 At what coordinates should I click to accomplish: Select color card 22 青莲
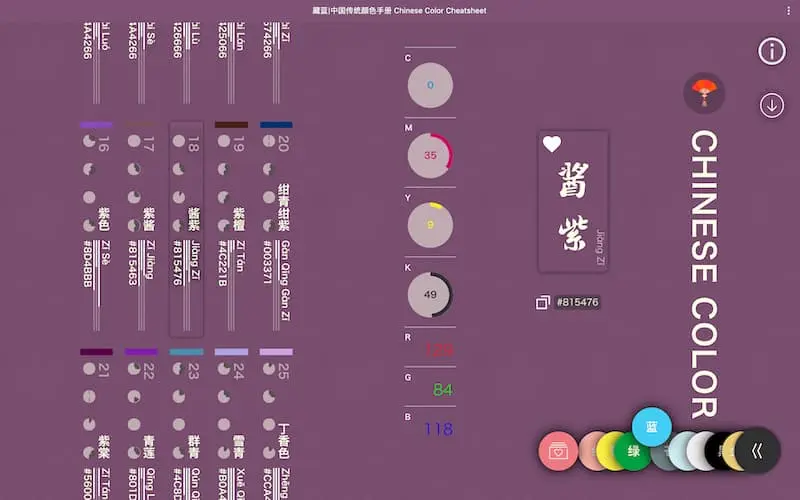pos(141,424)
